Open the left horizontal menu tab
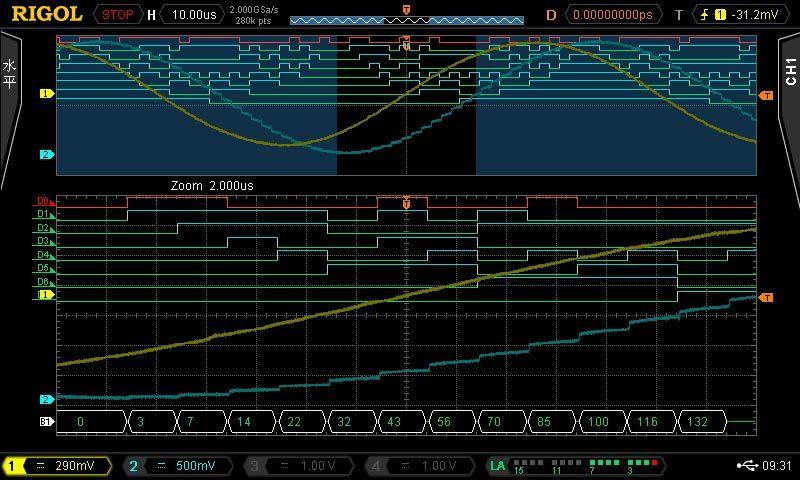Screen dimensions: 800x480 [x=10, y=75]
